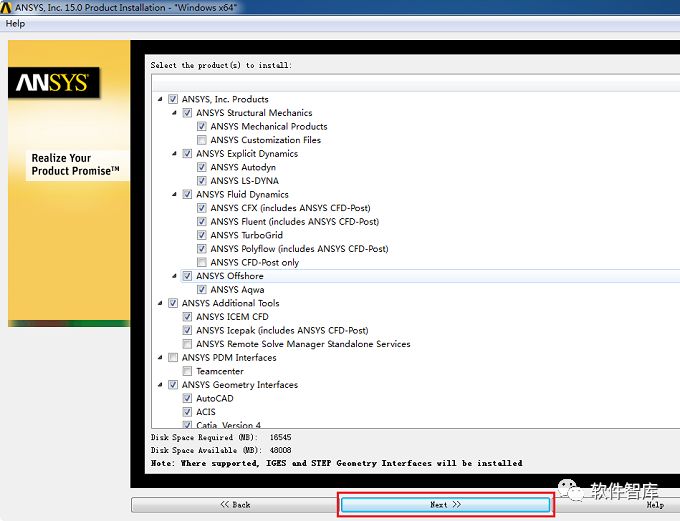Collapse the ANSYS Explicit Dynamics node
This screenshot has height=521, width=680.
click(174, 154)
